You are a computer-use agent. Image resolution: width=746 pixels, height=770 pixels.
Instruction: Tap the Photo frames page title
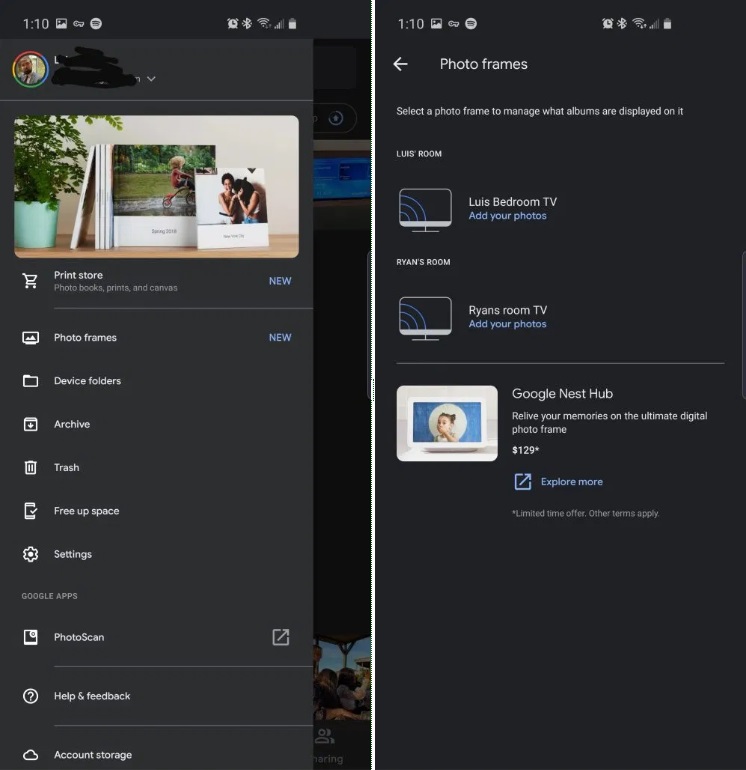pyautogui.click(x=484, y=64)
